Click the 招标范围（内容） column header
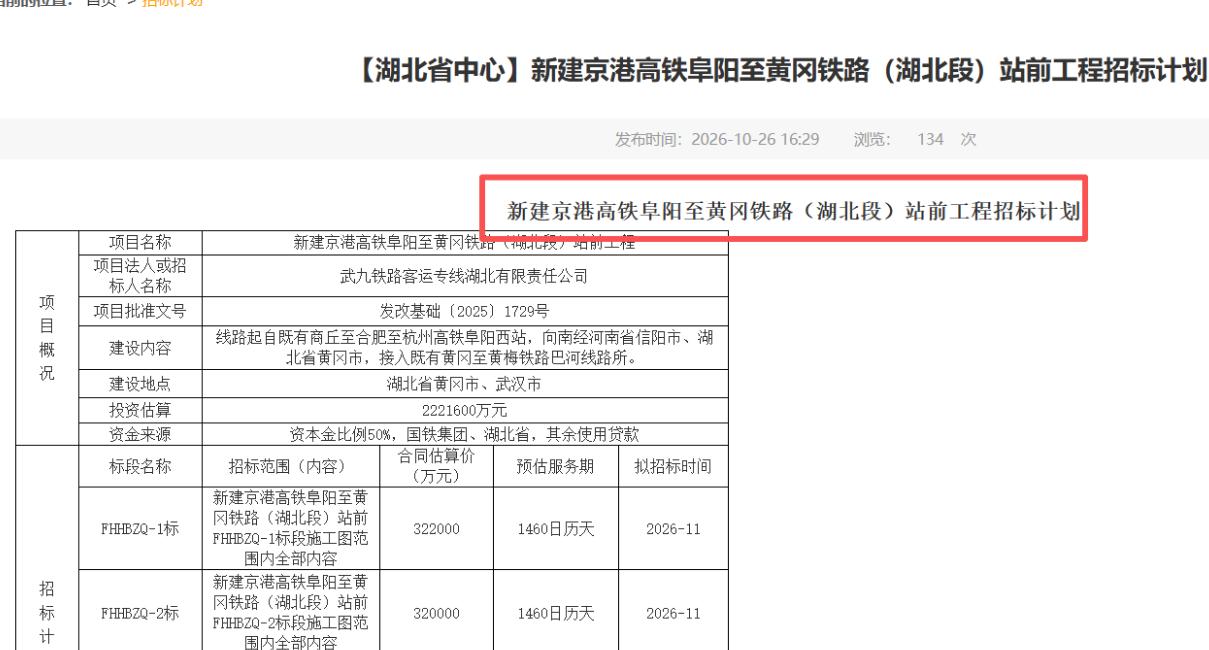The height and width of the screenshot is (650, 1209). pos(291,466)
